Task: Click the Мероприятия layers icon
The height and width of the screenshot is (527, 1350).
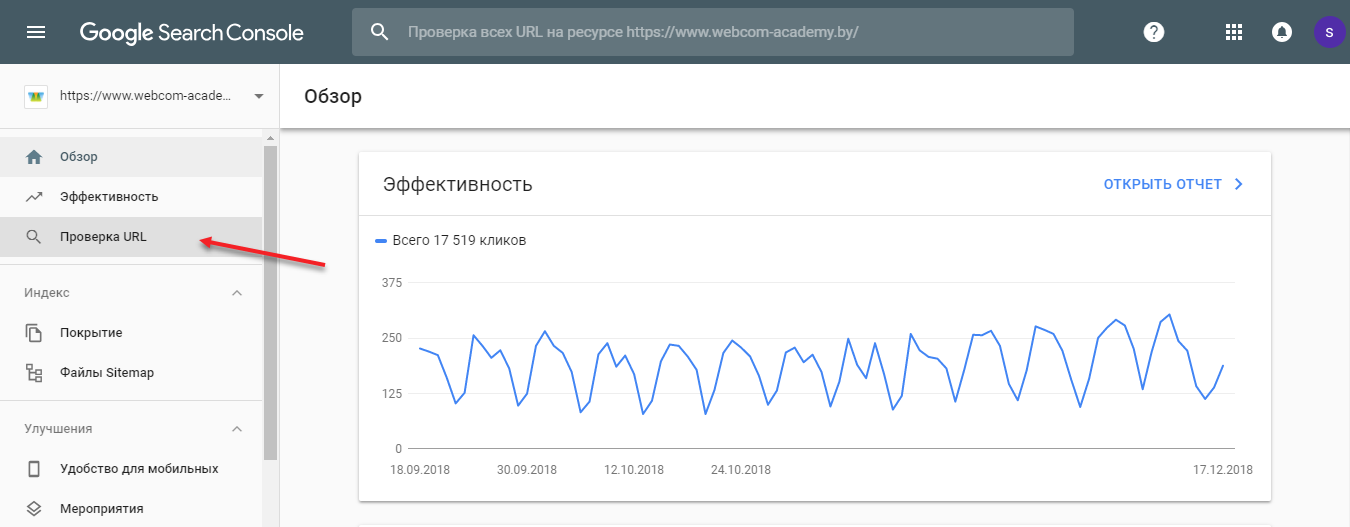Action: (x=34, y=509)
